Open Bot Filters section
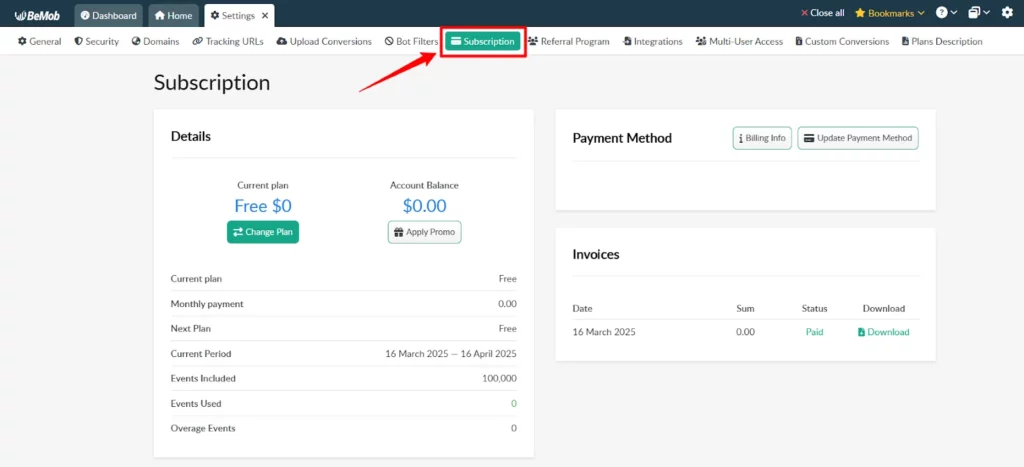The image size is (1024, 467). pyautogui.click(x=411, y=41)
